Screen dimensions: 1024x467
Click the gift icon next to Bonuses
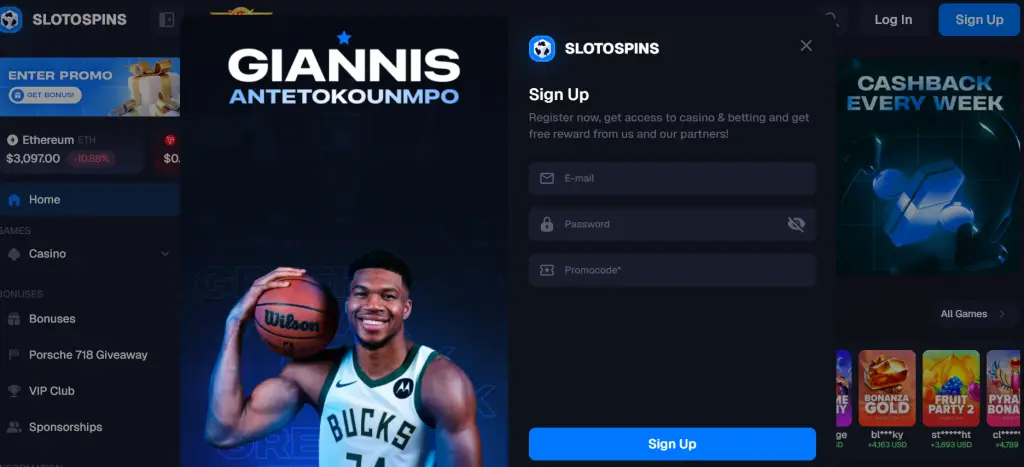click(x=14, y=319)
